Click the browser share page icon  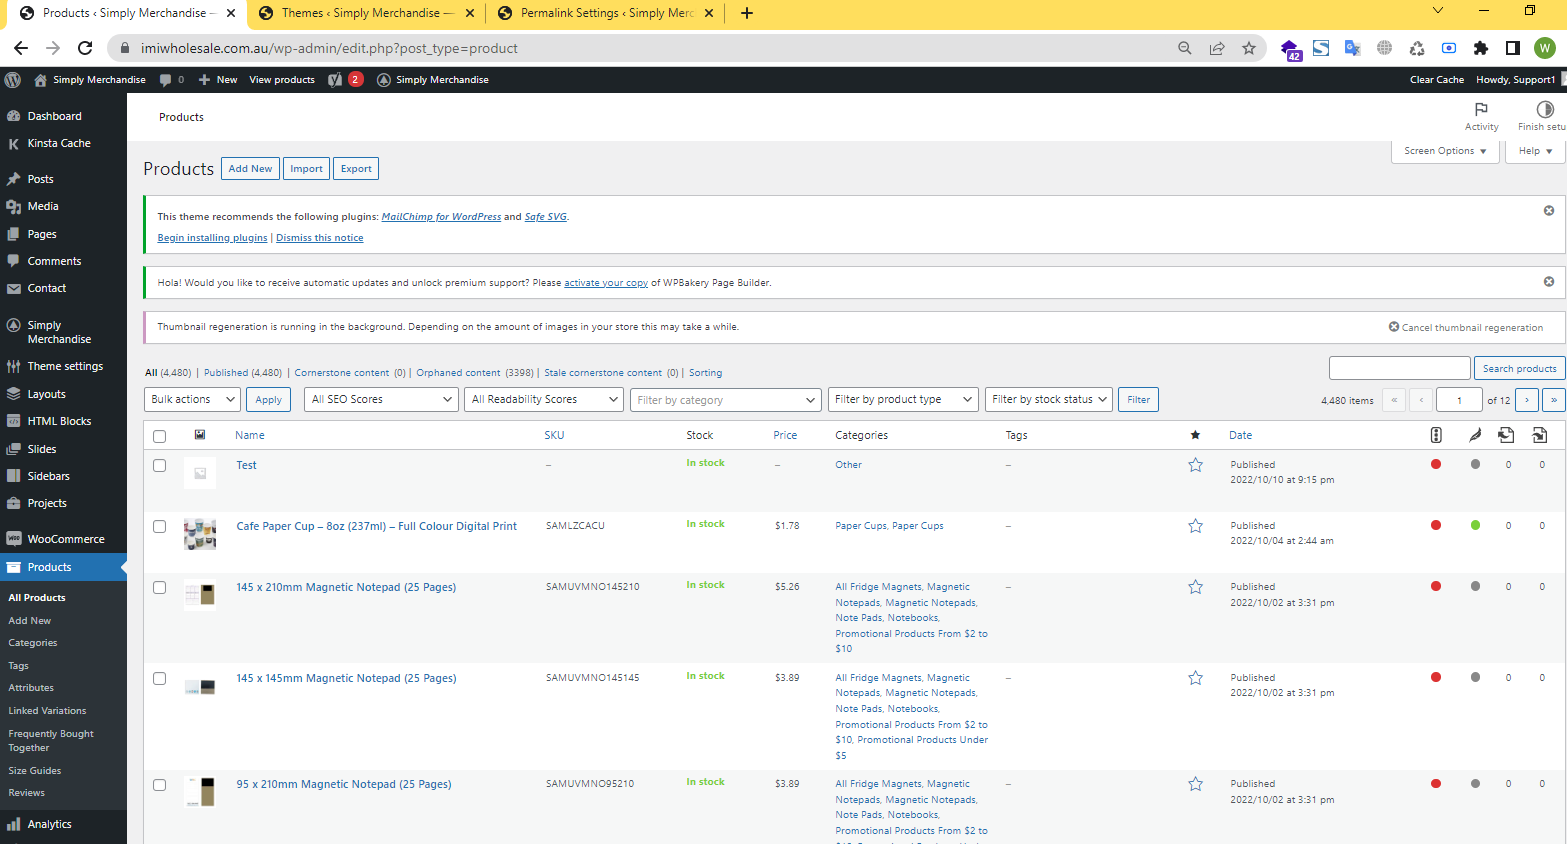coord(1217,48)
